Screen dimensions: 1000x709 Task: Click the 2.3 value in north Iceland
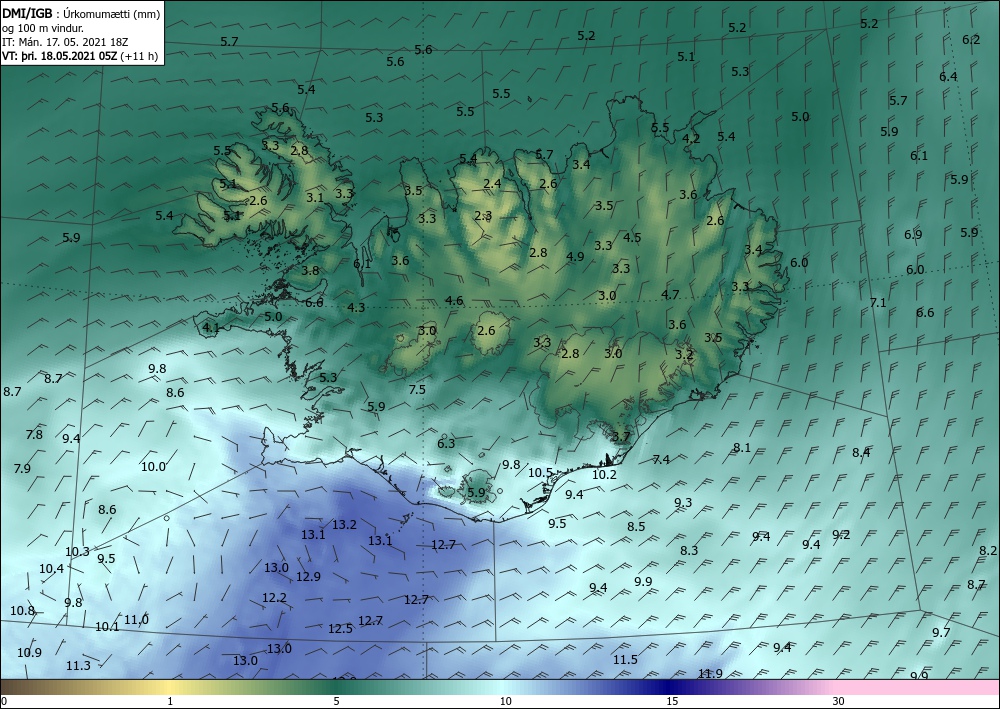(483, 216)
